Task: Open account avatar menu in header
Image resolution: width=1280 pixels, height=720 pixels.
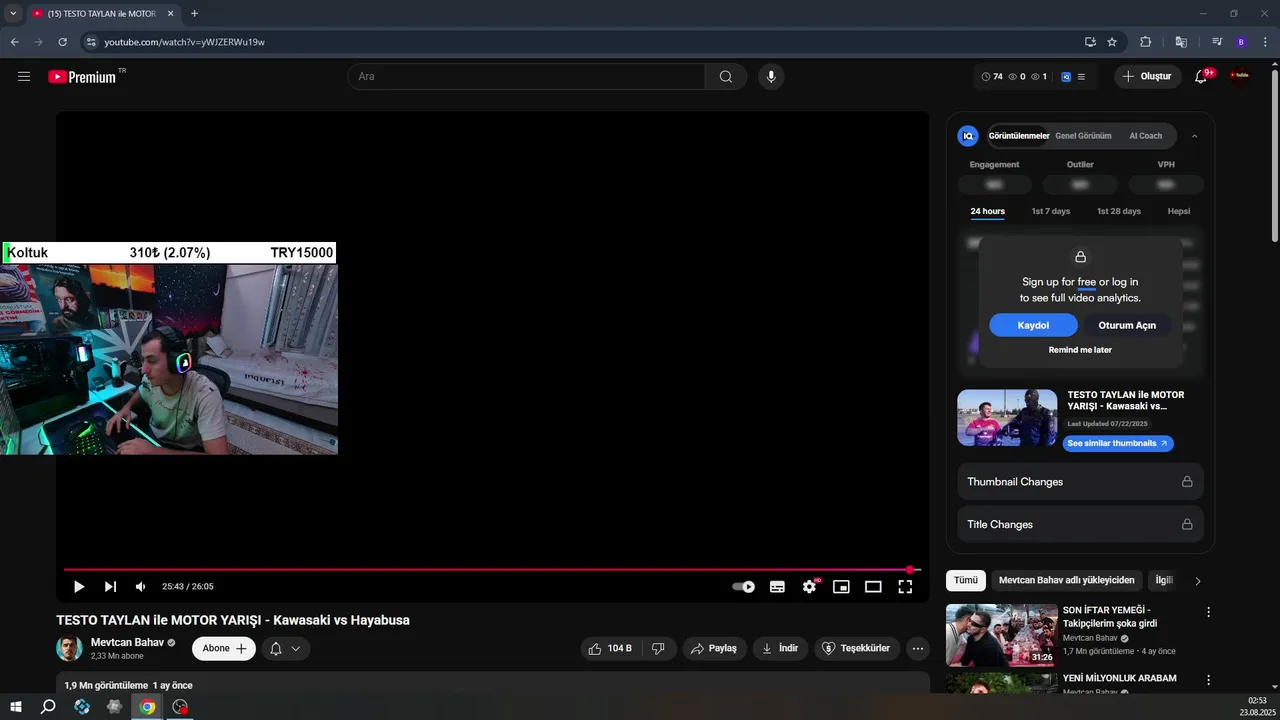Action: [x=1240, y=76]
